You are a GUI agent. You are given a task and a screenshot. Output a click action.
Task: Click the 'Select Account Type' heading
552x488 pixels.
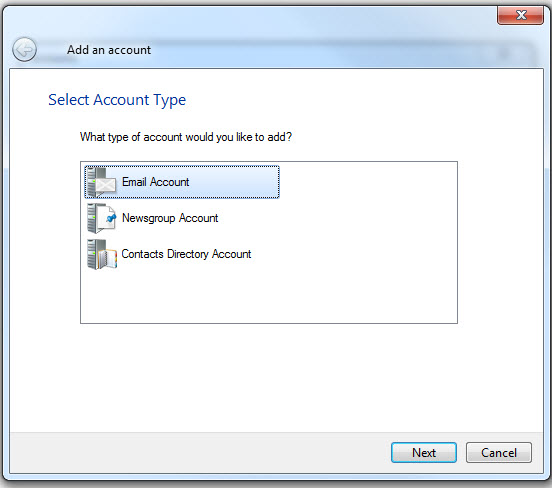point(117,100)
